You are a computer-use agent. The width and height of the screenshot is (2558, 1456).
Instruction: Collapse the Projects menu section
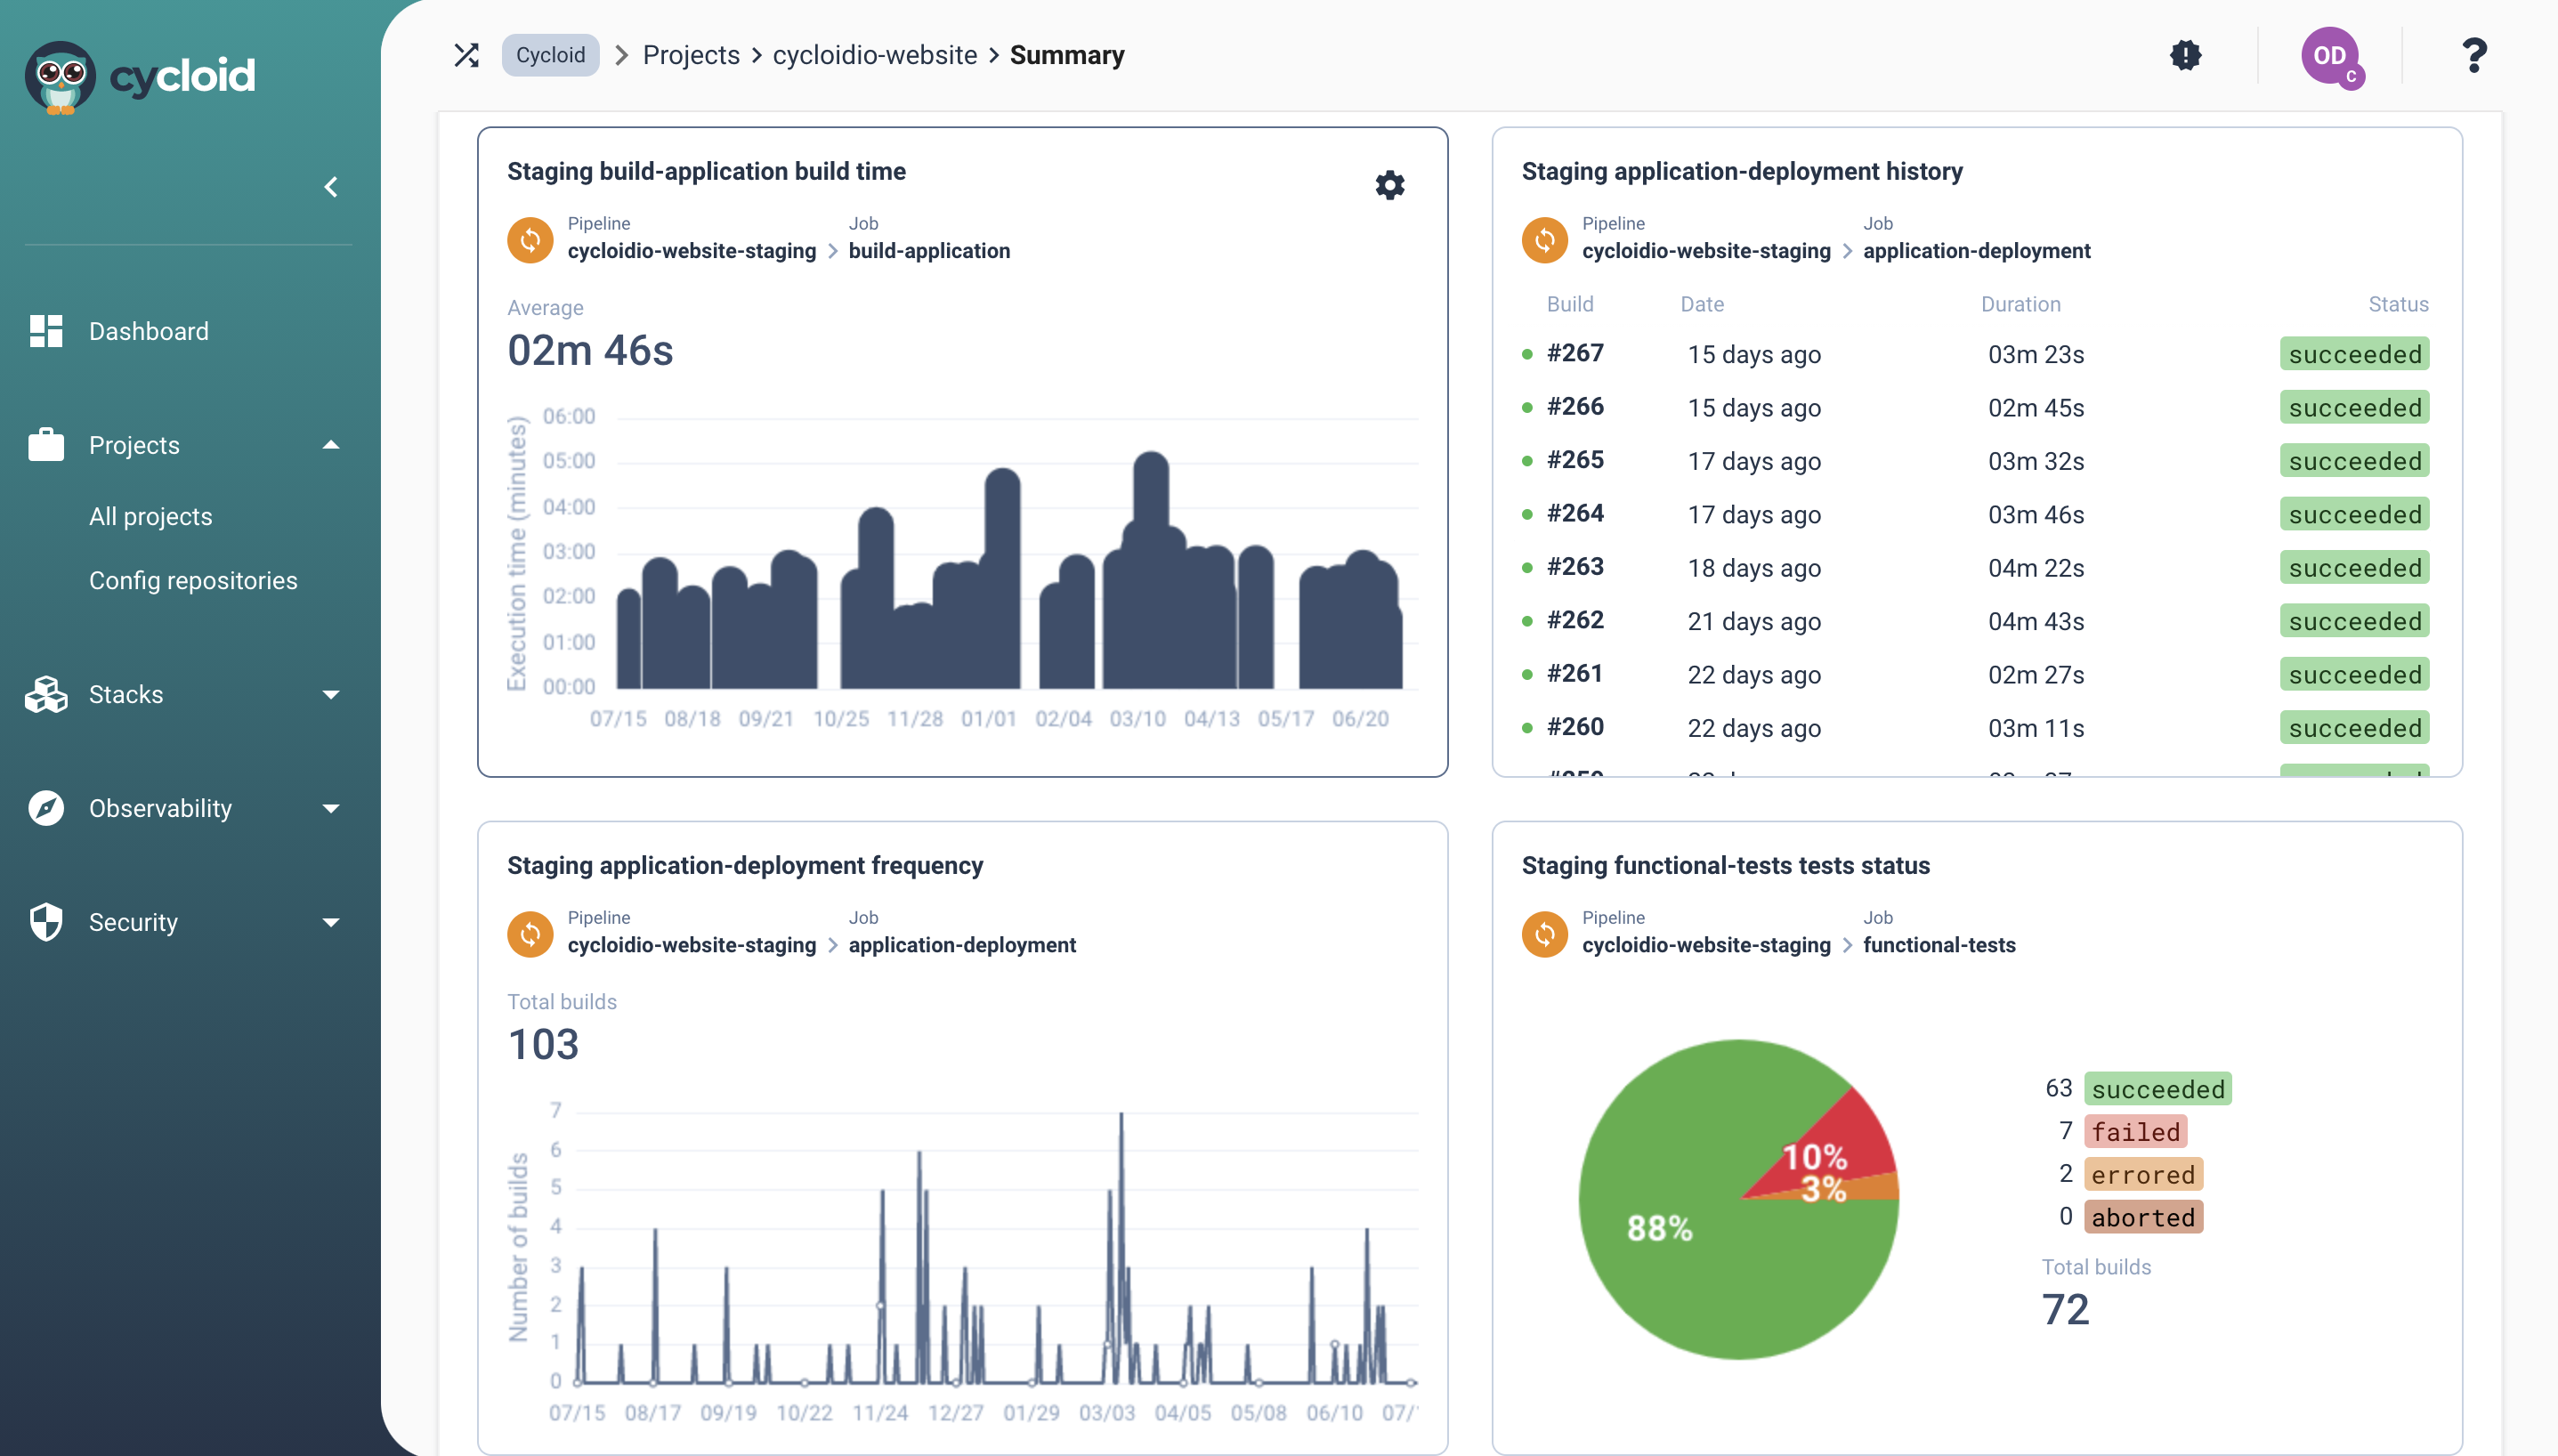coord(331,445)
